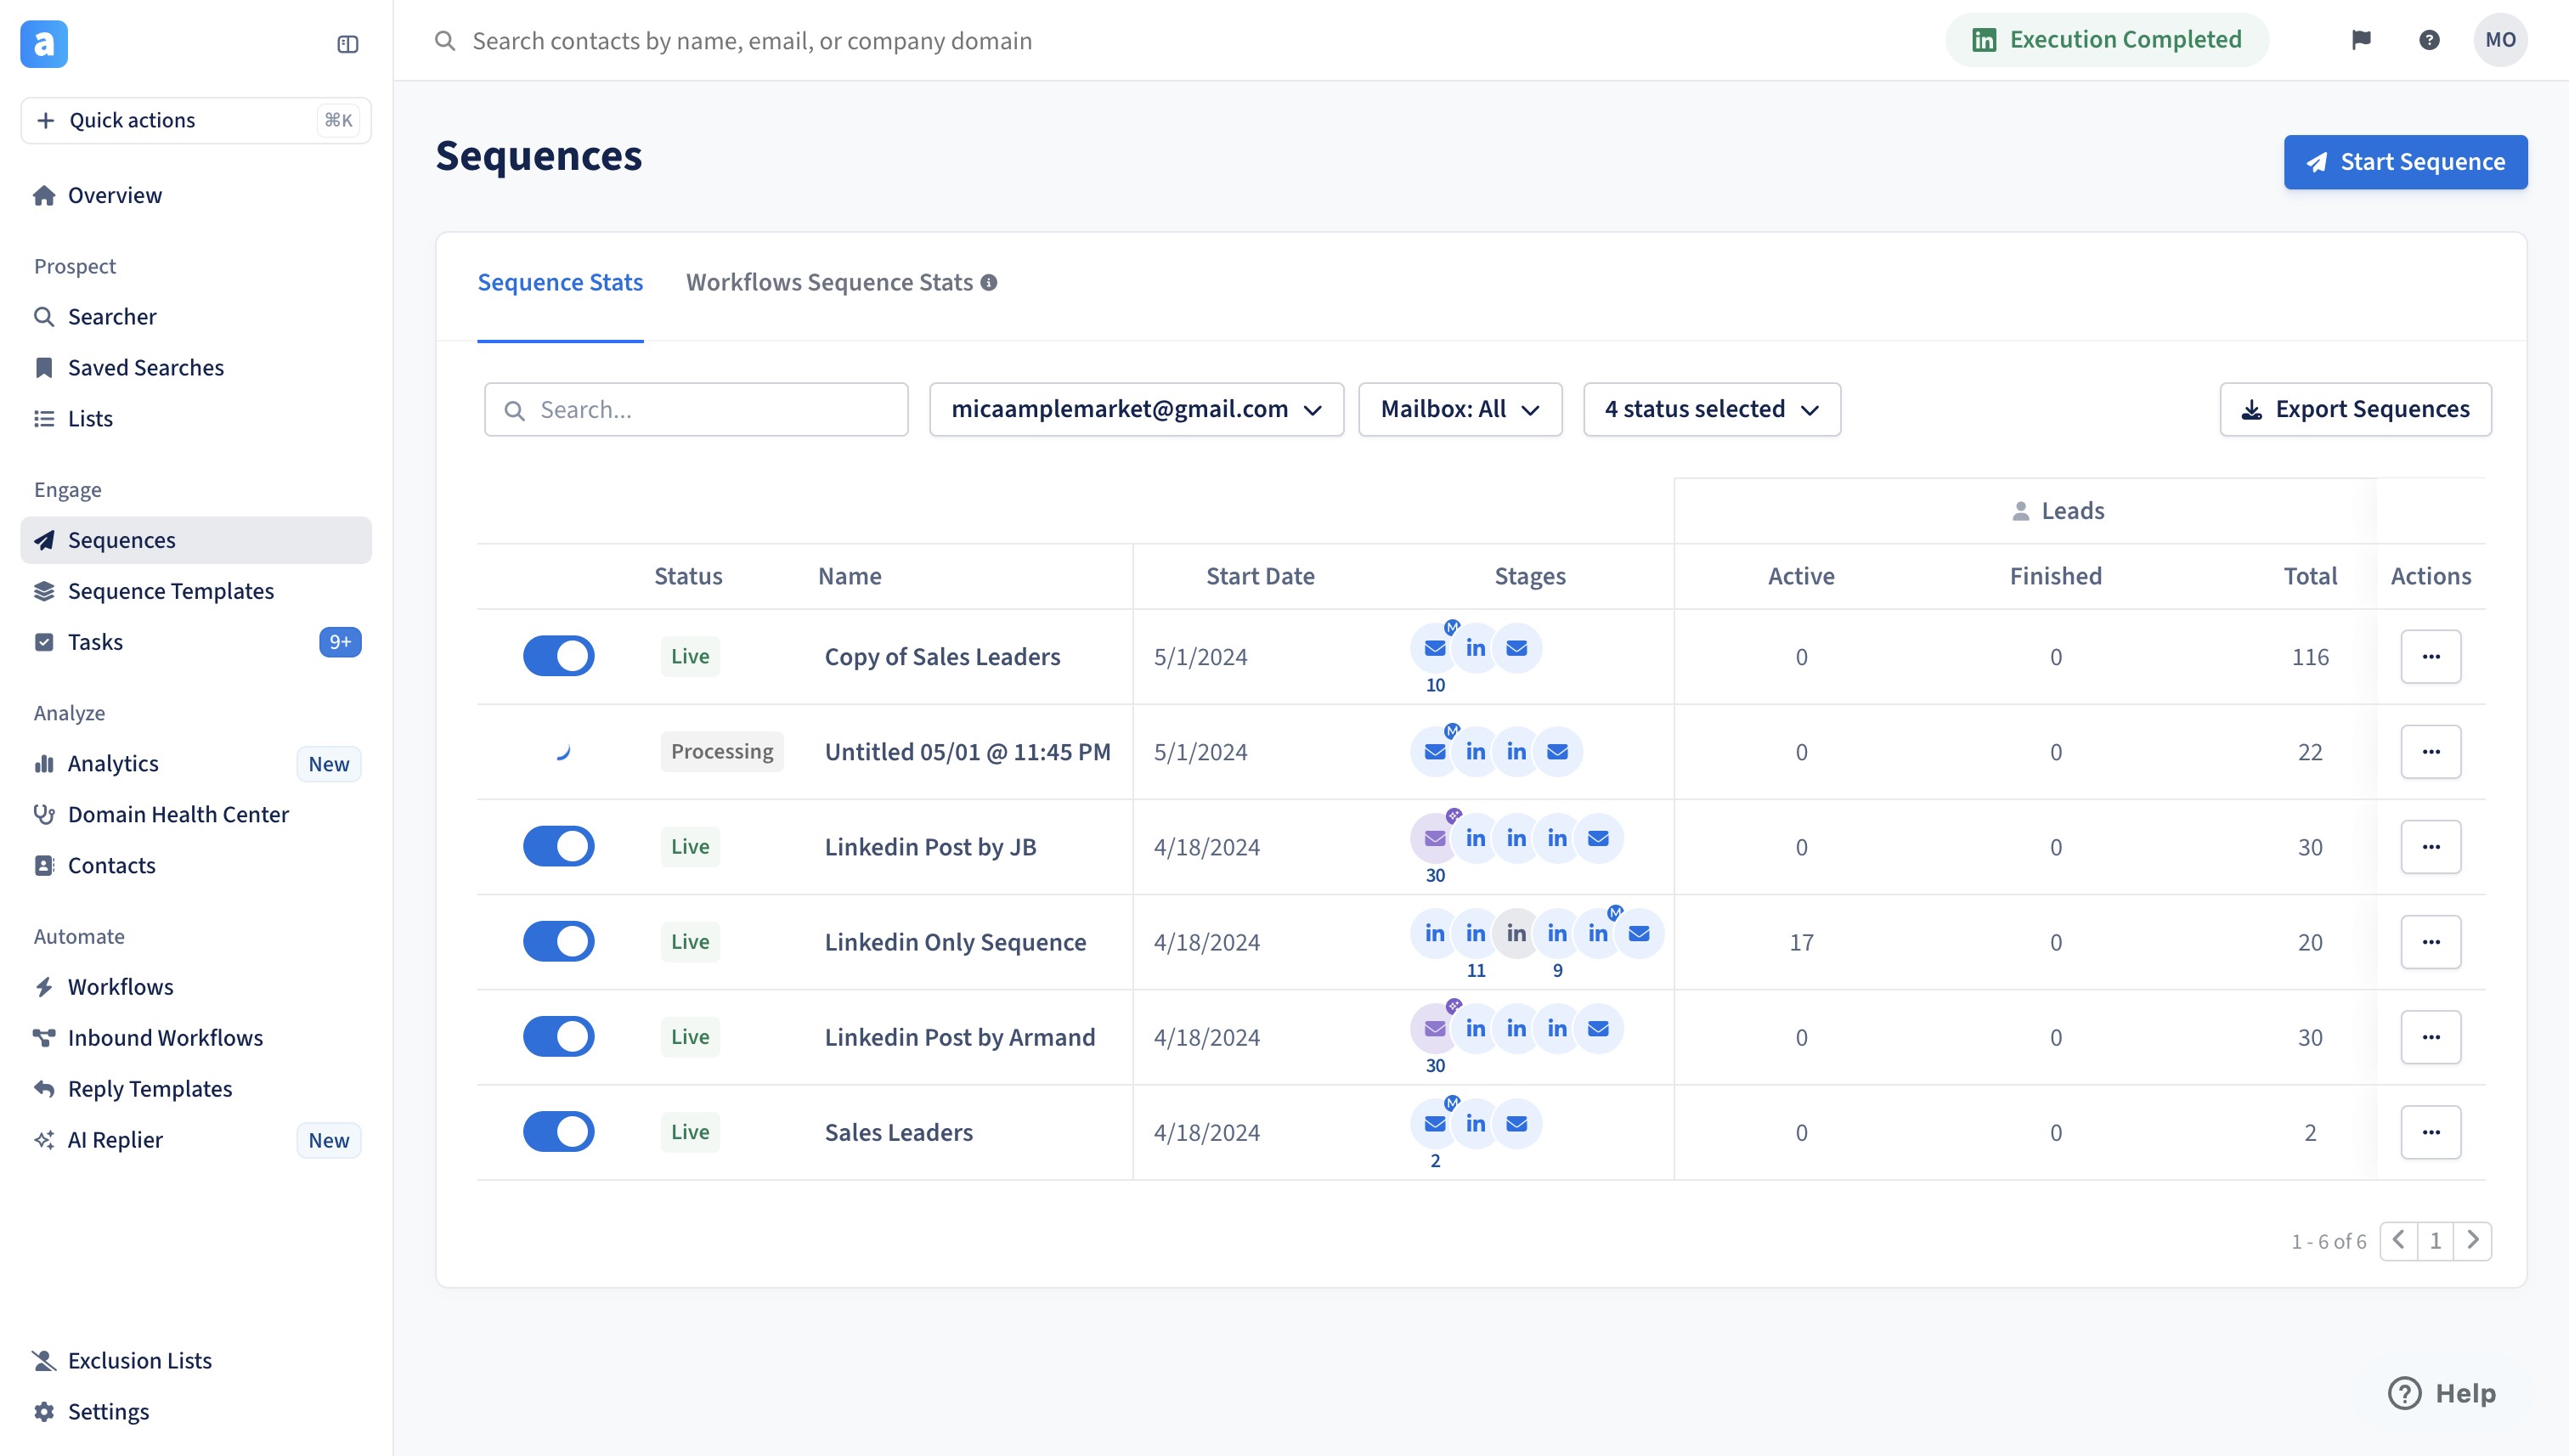The image size is (2569, 1456).
Task: Open the Mailbox: All dropdown
Action: pos(1459,409)
